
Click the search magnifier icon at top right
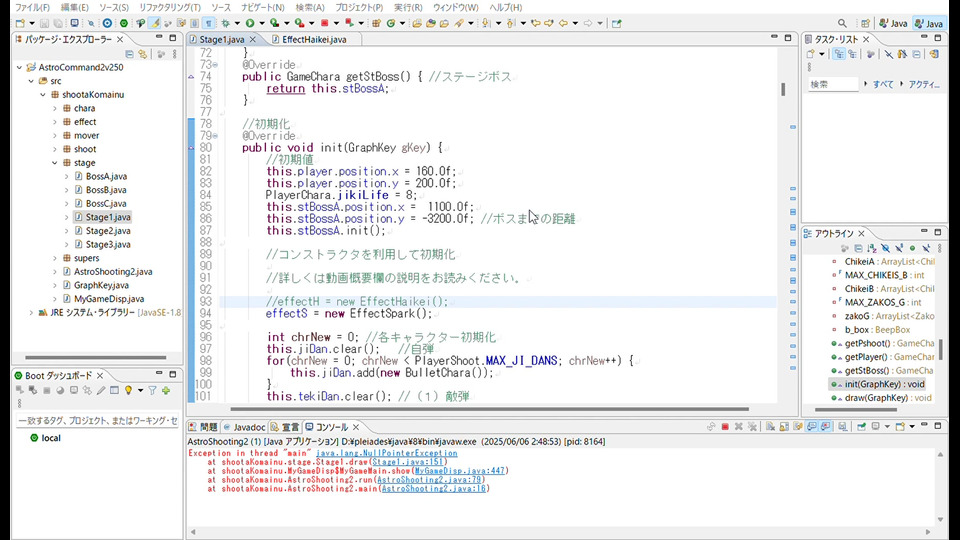[842, 23]
